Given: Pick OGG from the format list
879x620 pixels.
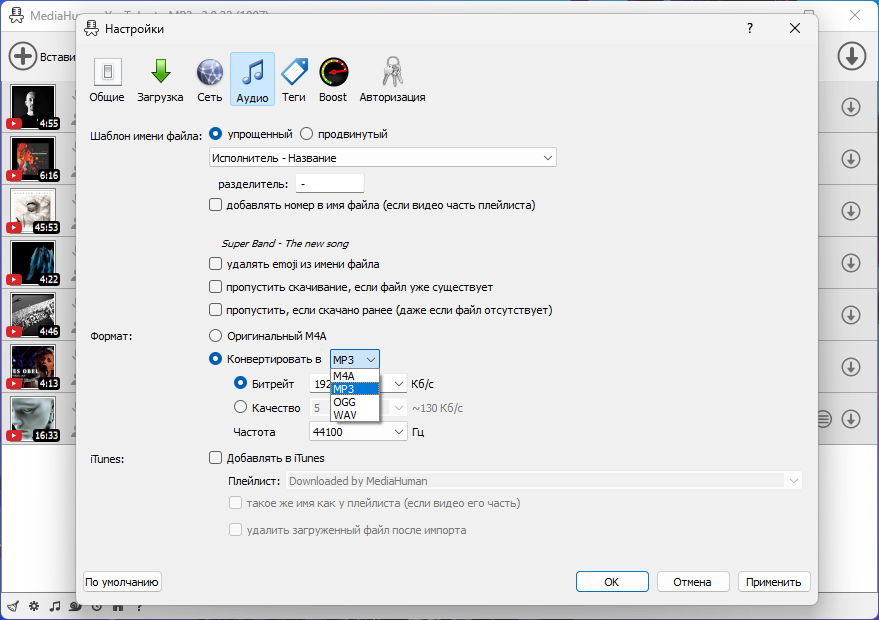Looking at the screenshot, I should pyautogui.click(x=355, y=402).
